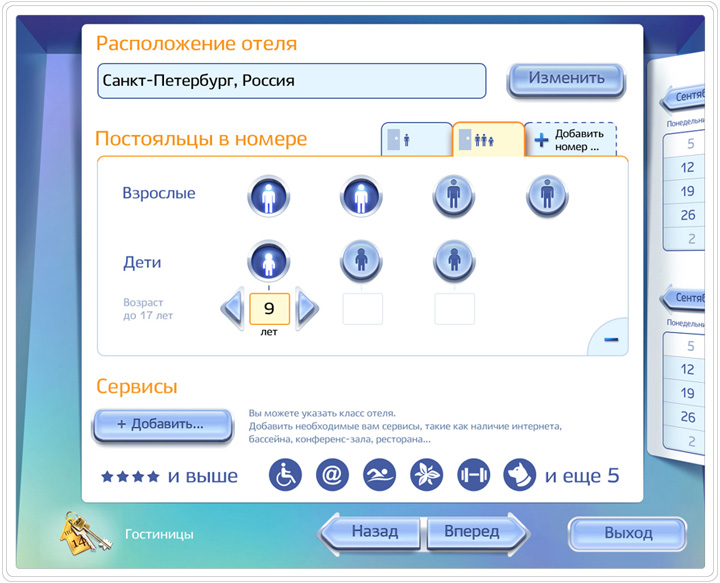Select the pets allowed dog icon
720x583 pixels.
[520, 476]
